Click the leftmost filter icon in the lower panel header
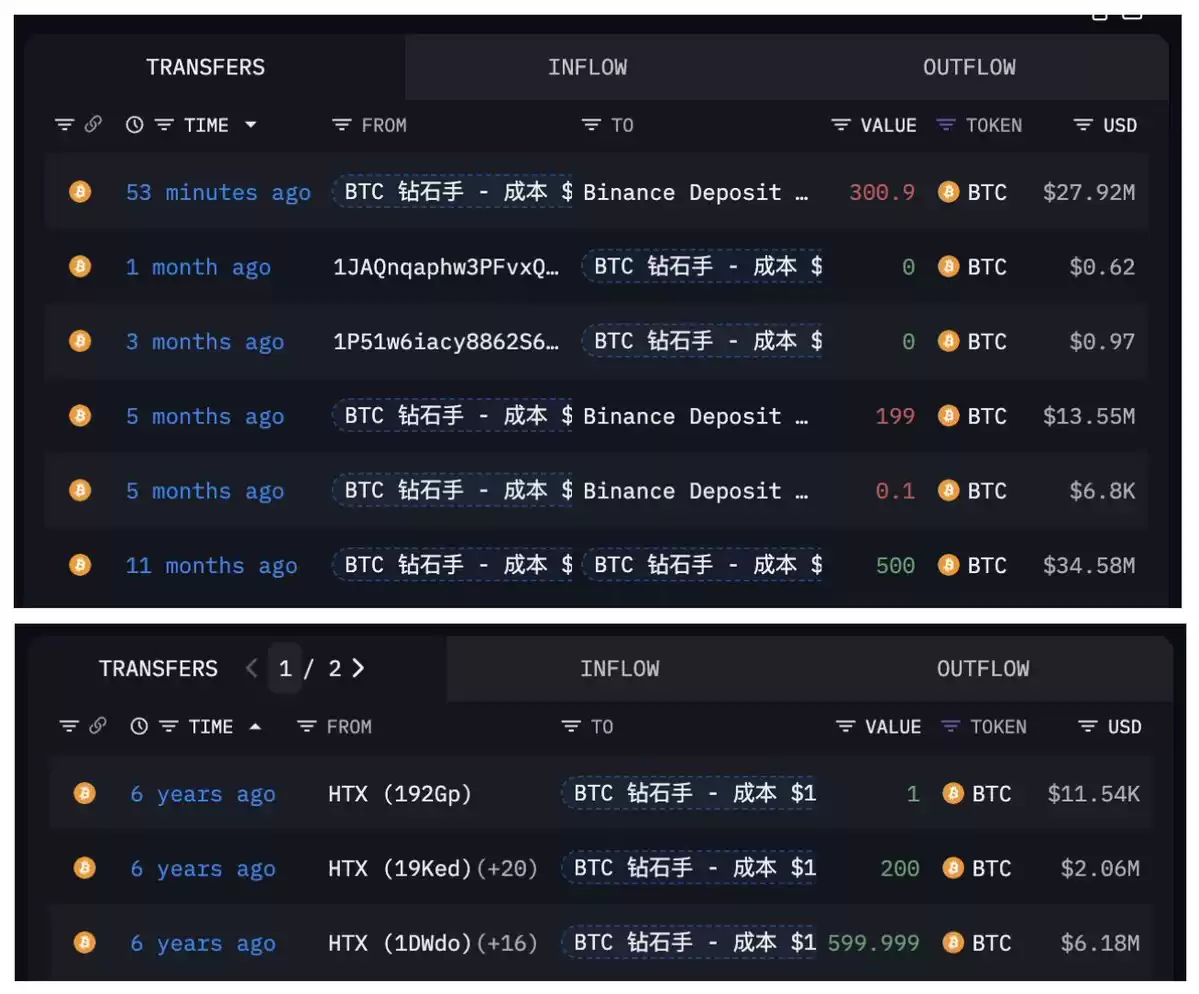Viewport: 1199px width, 994px height. (x=69, y=726)
